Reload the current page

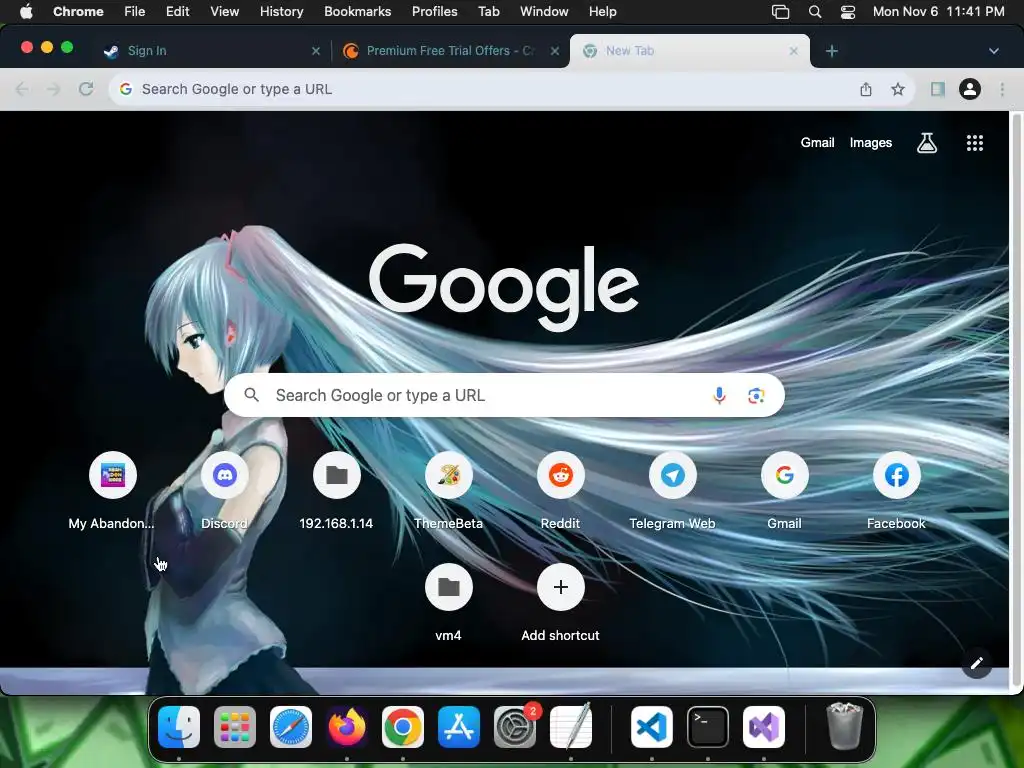point(86,89)
